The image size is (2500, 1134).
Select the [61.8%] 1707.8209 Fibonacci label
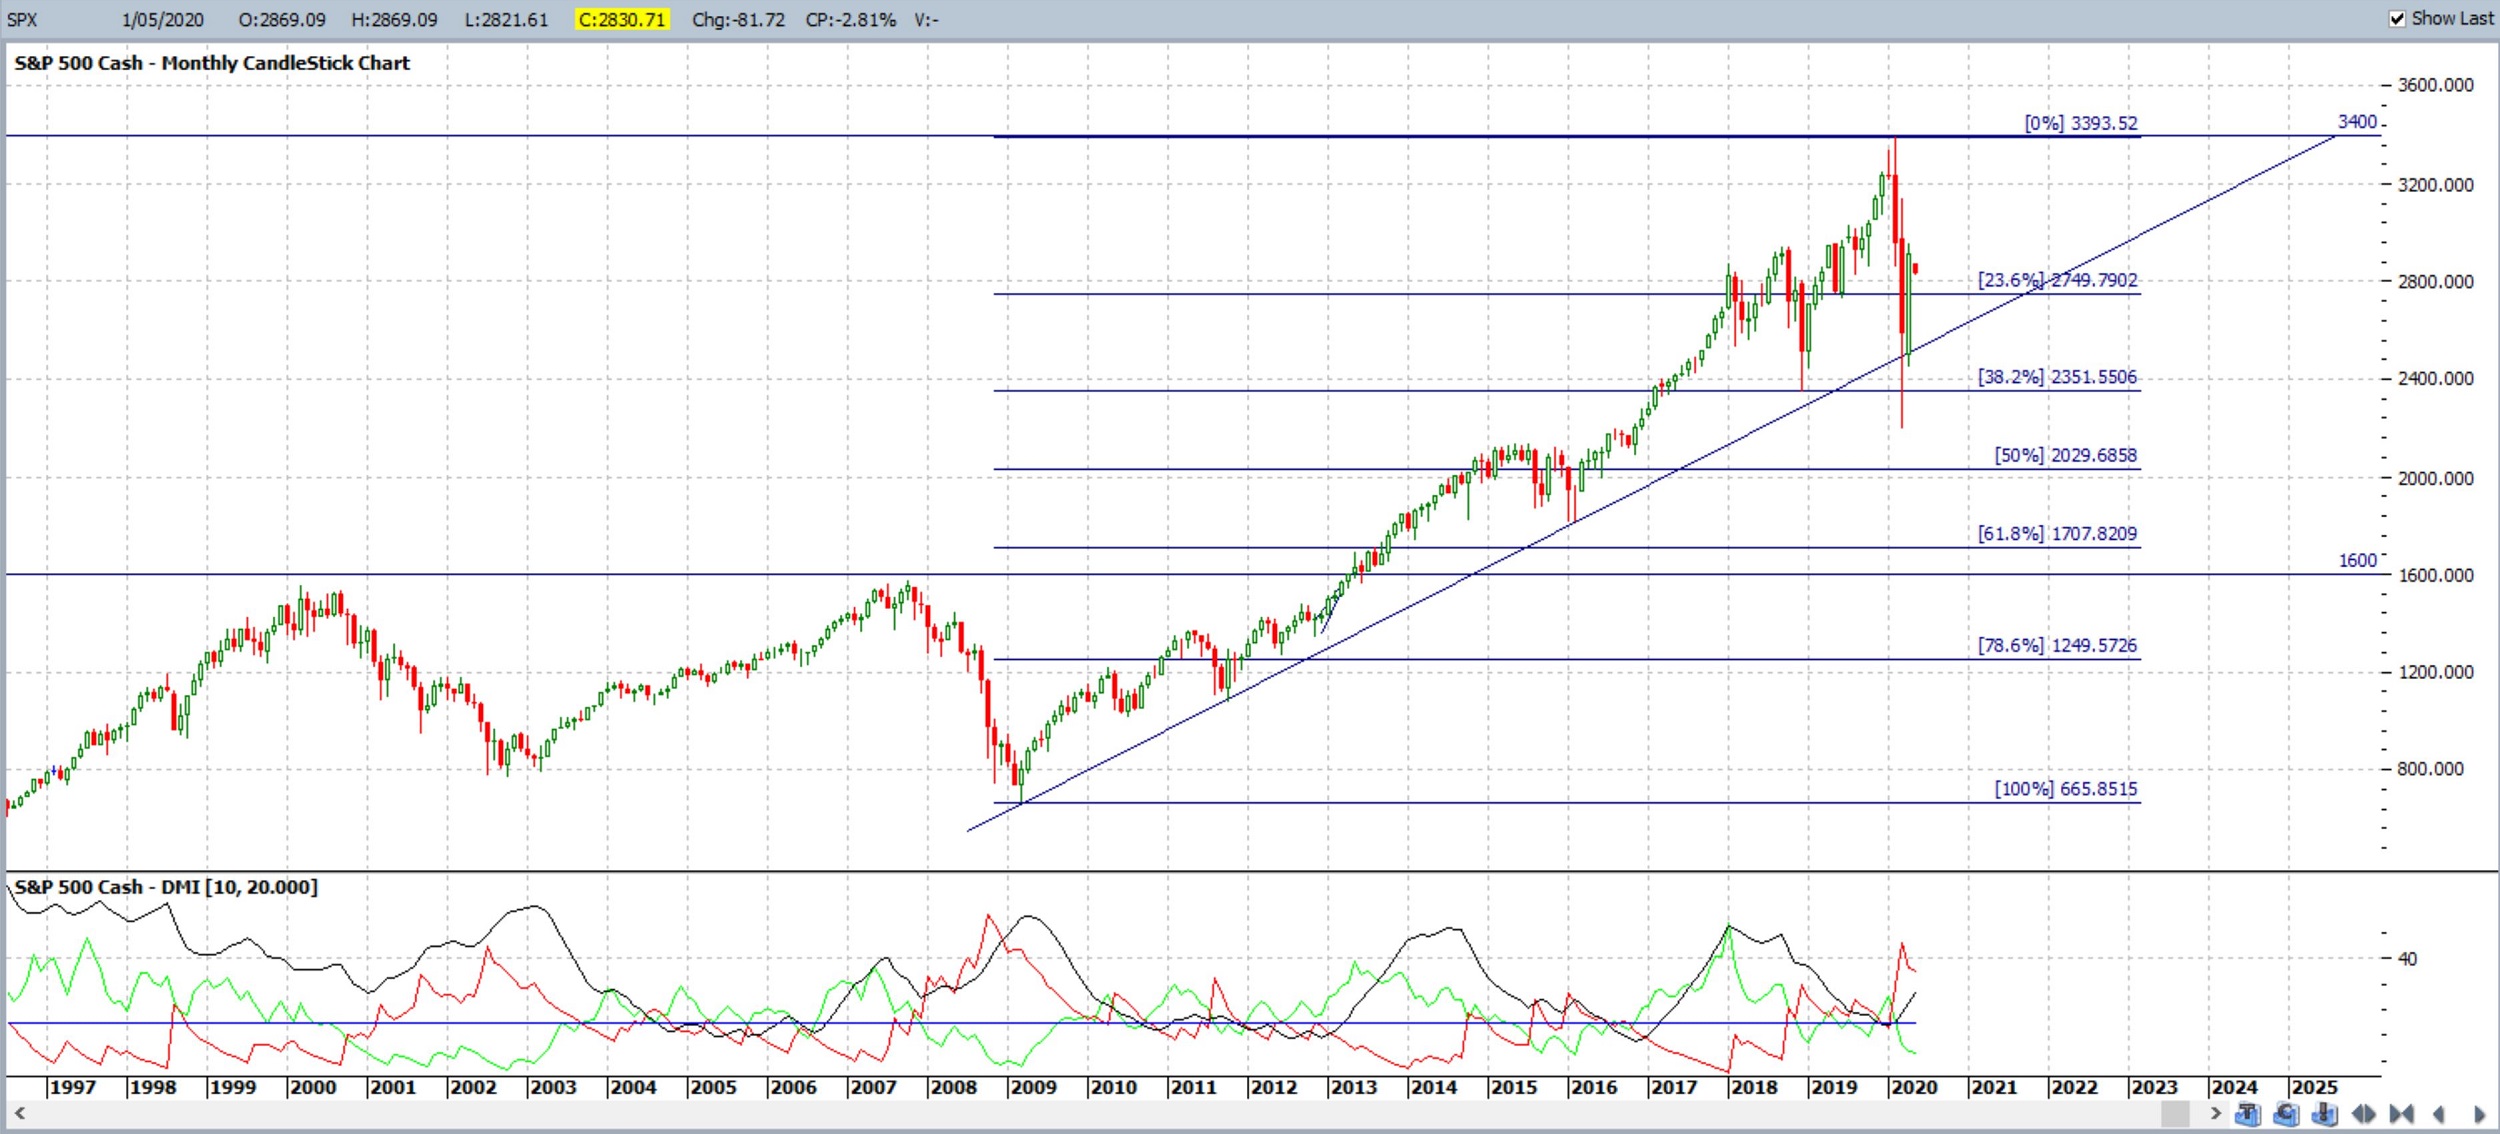click(2057, 534)
